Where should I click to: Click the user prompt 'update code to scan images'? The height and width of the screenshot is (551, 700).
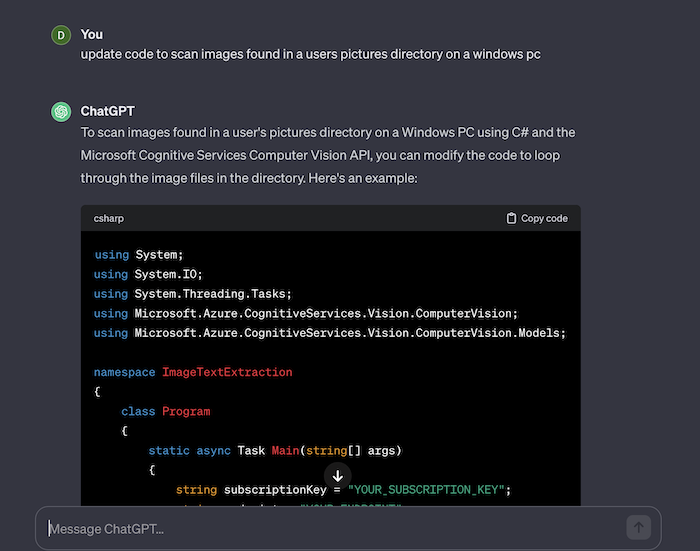pos(311,54)
